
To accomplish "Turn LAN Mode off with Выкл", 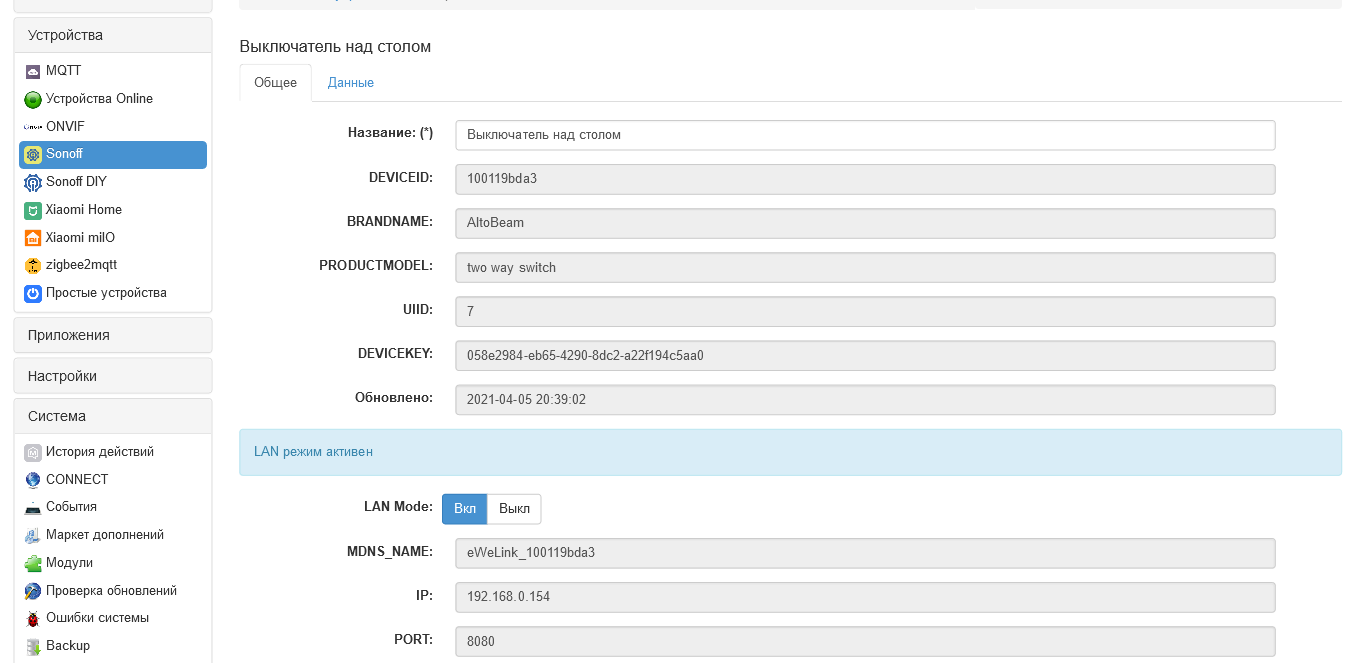I will pos(514,509).
